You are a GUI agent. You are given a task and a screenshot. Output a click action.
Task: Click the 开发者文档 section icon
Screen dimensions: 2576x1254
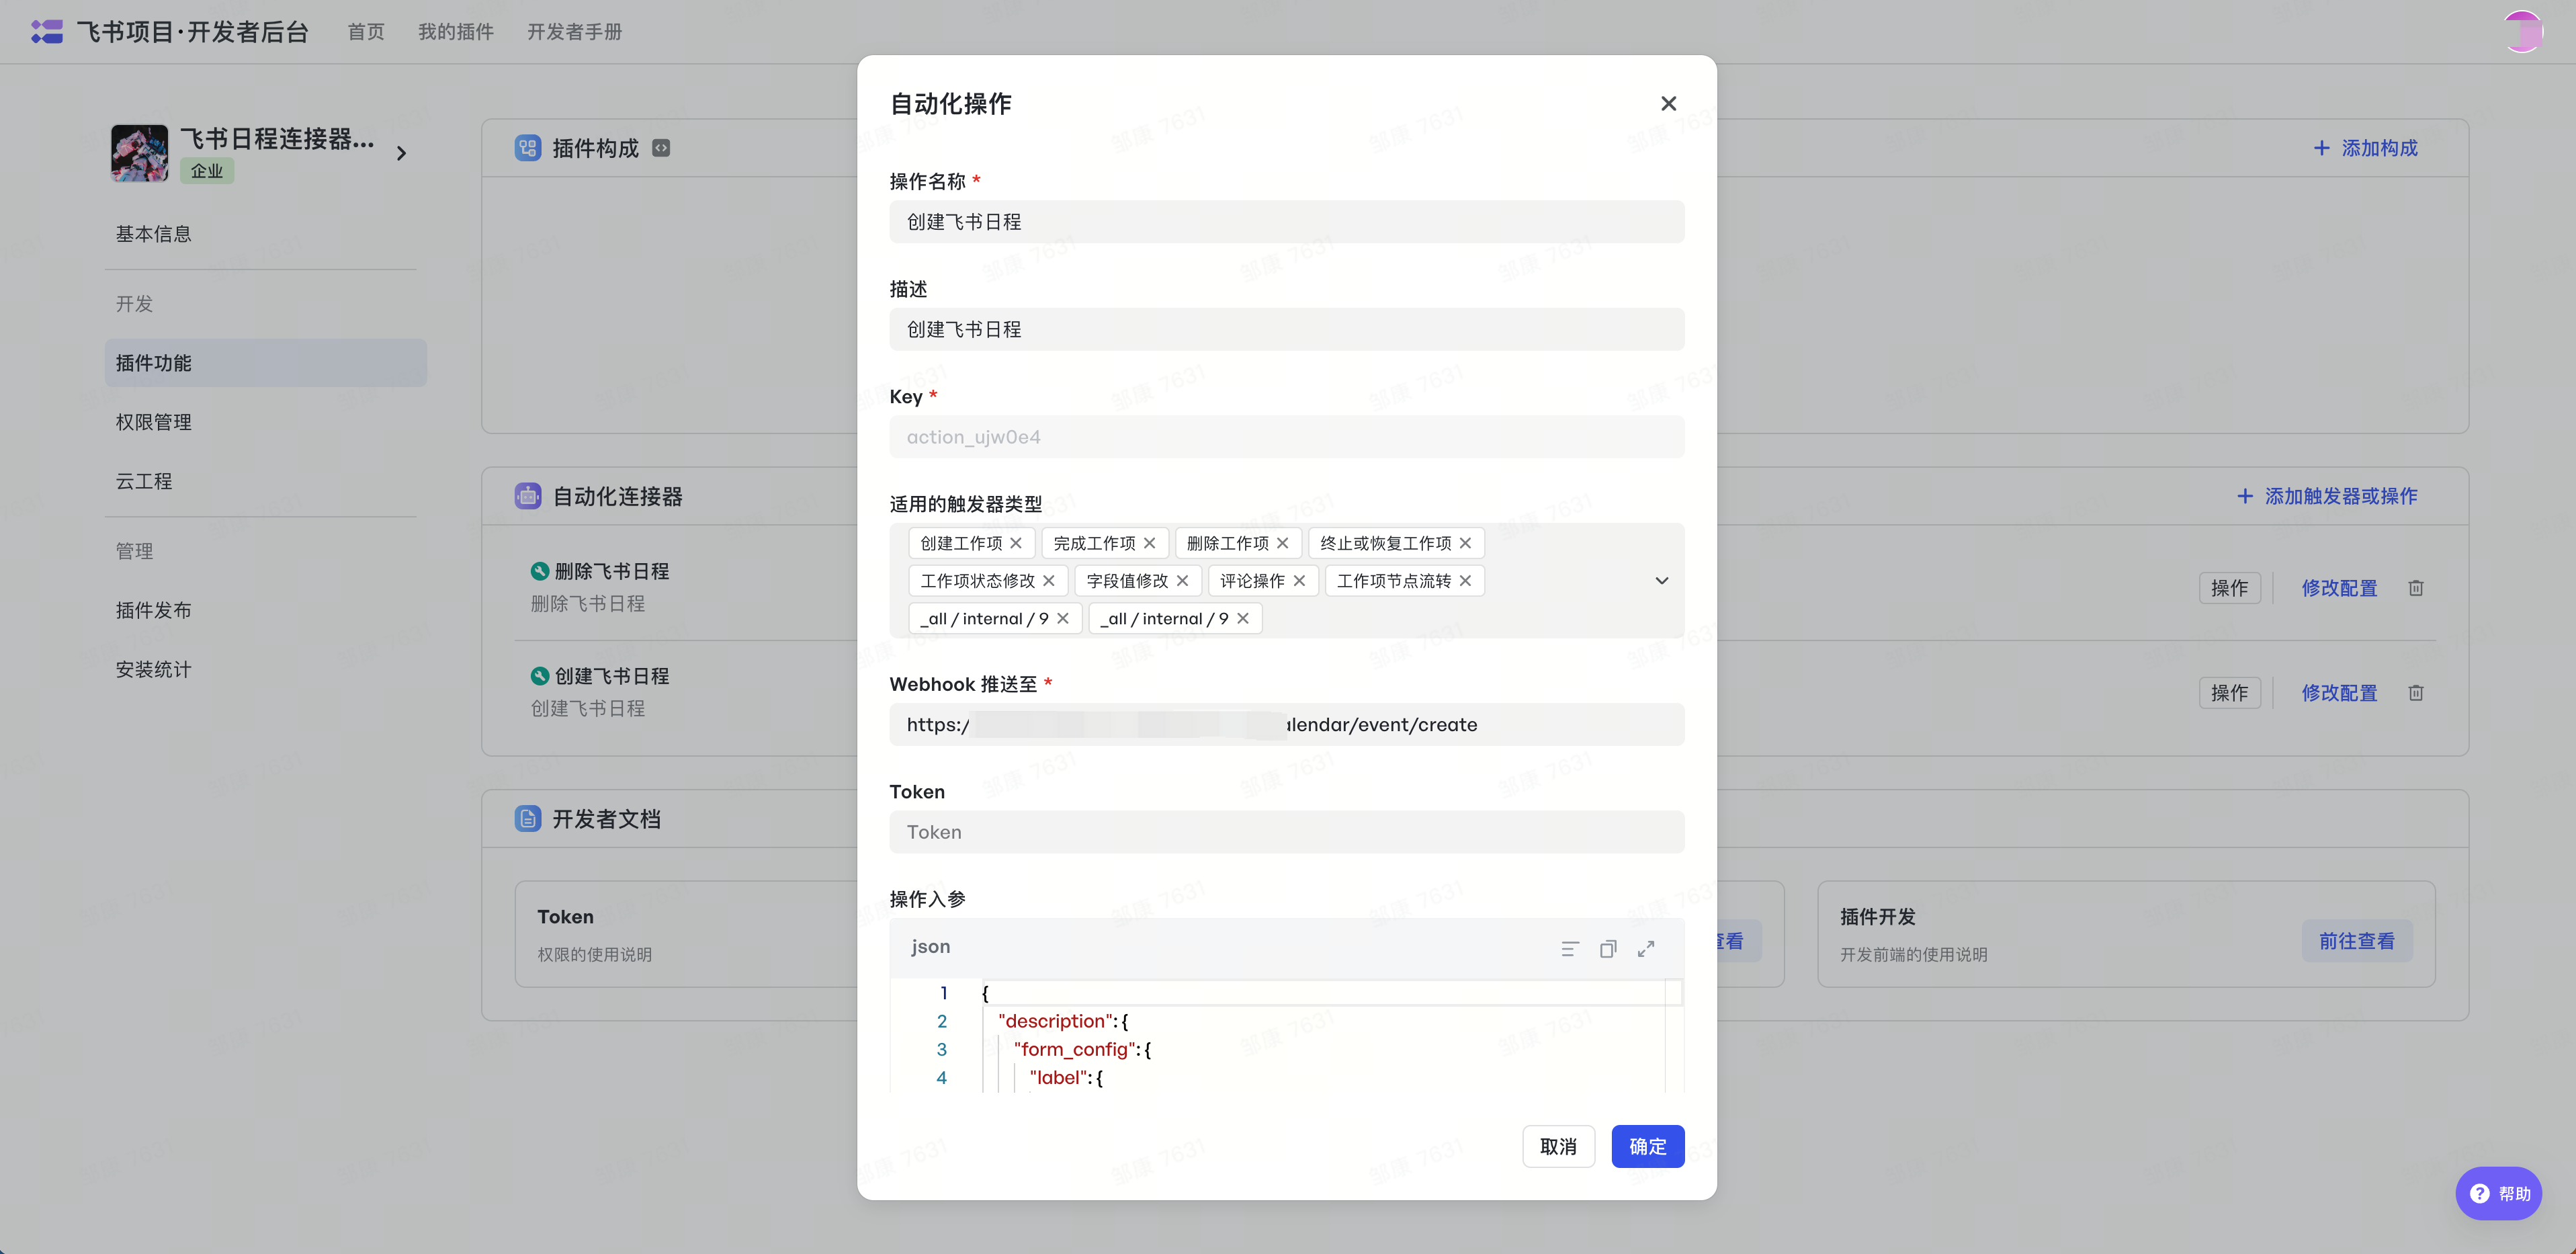[528, 819]
